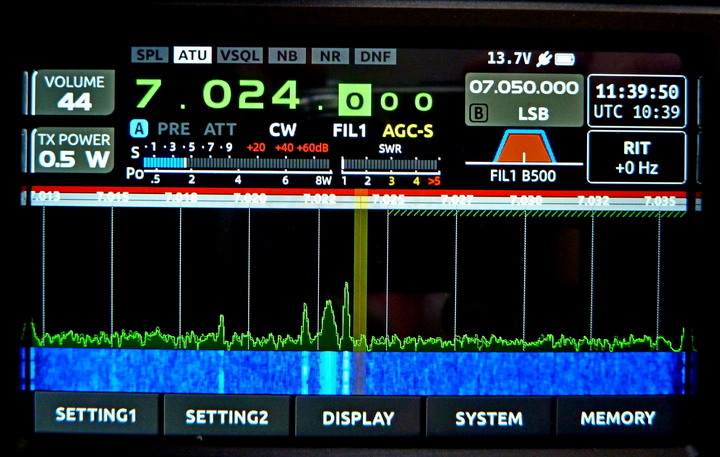Tap the +60dB S-meter label
This screenshot has width=720, height=457.
click(x=312, y=148)
